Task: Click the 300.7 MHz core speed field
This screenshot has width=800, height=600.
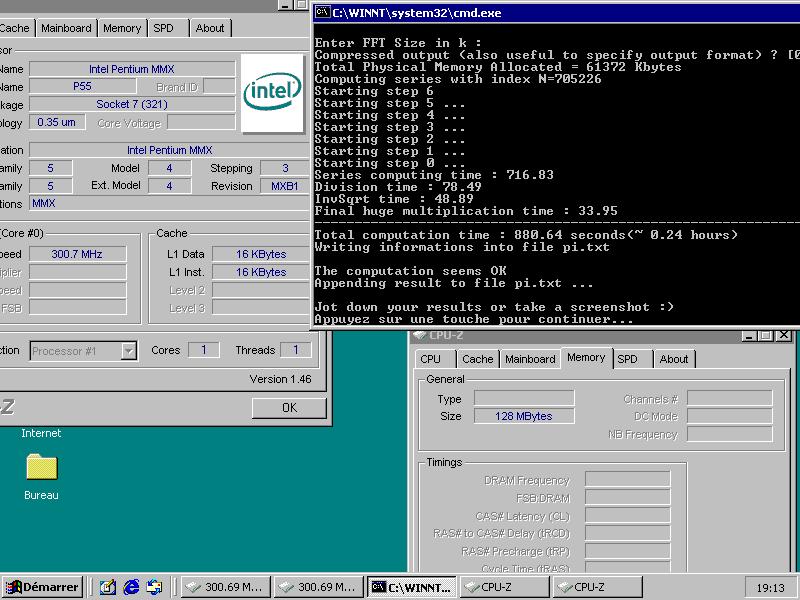Action: click(x=78, y=254)
